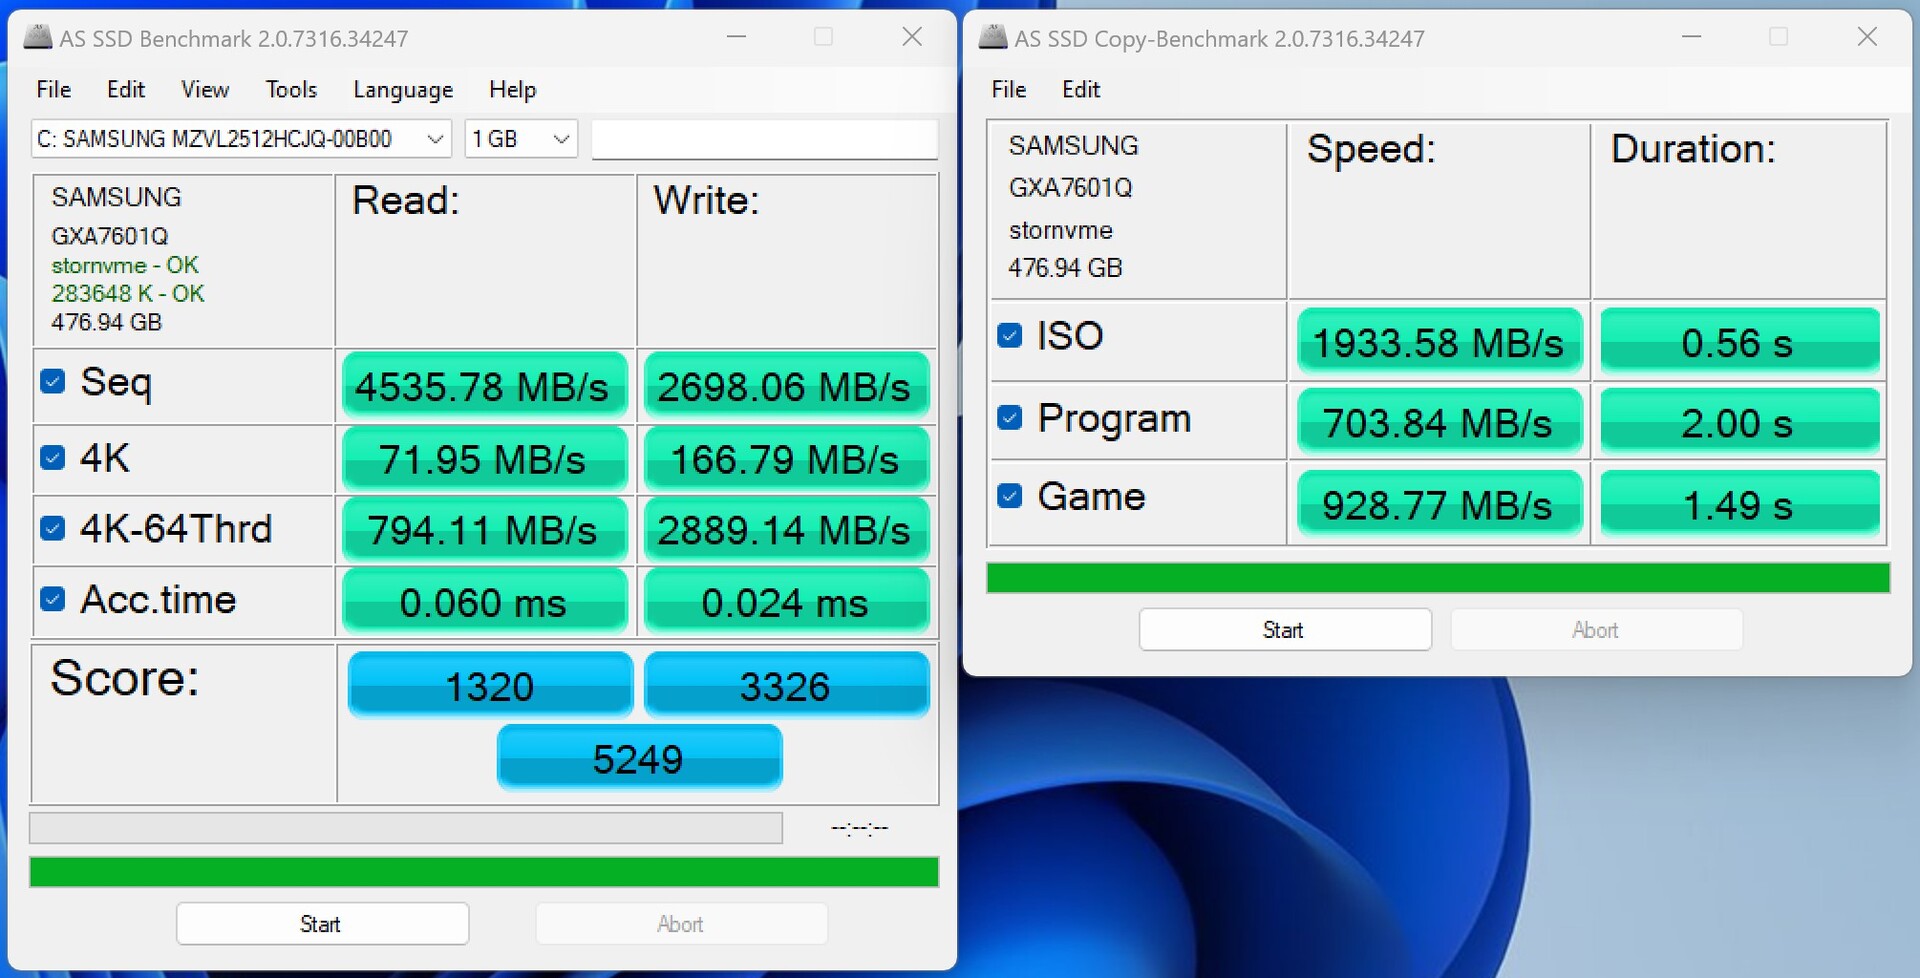Screen dimensions: 1920x978
Task: Click the 4K-64Thrd read result 794.11 MB/s
Action: point(485,530)
